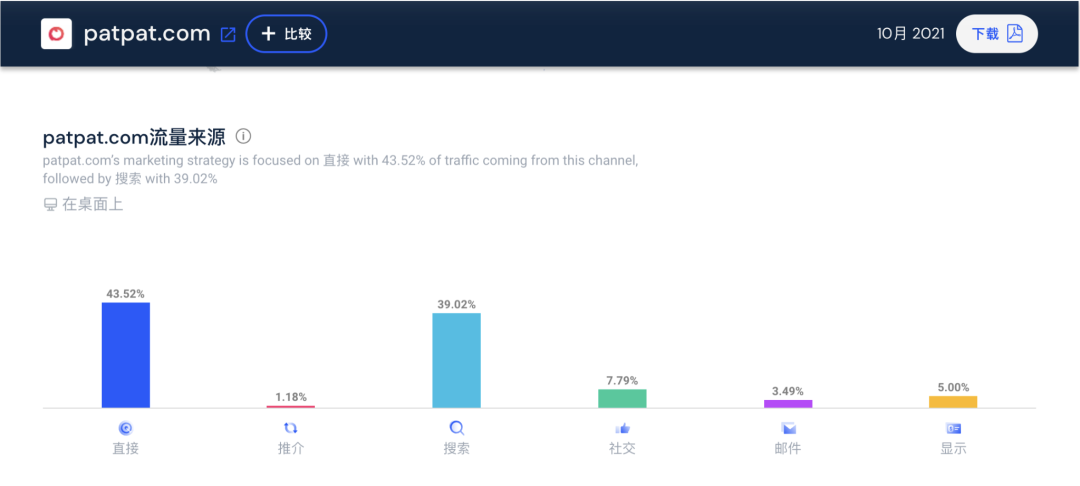
Task: Open patpat.com via external link icon
Action: [x=228, y=34]
